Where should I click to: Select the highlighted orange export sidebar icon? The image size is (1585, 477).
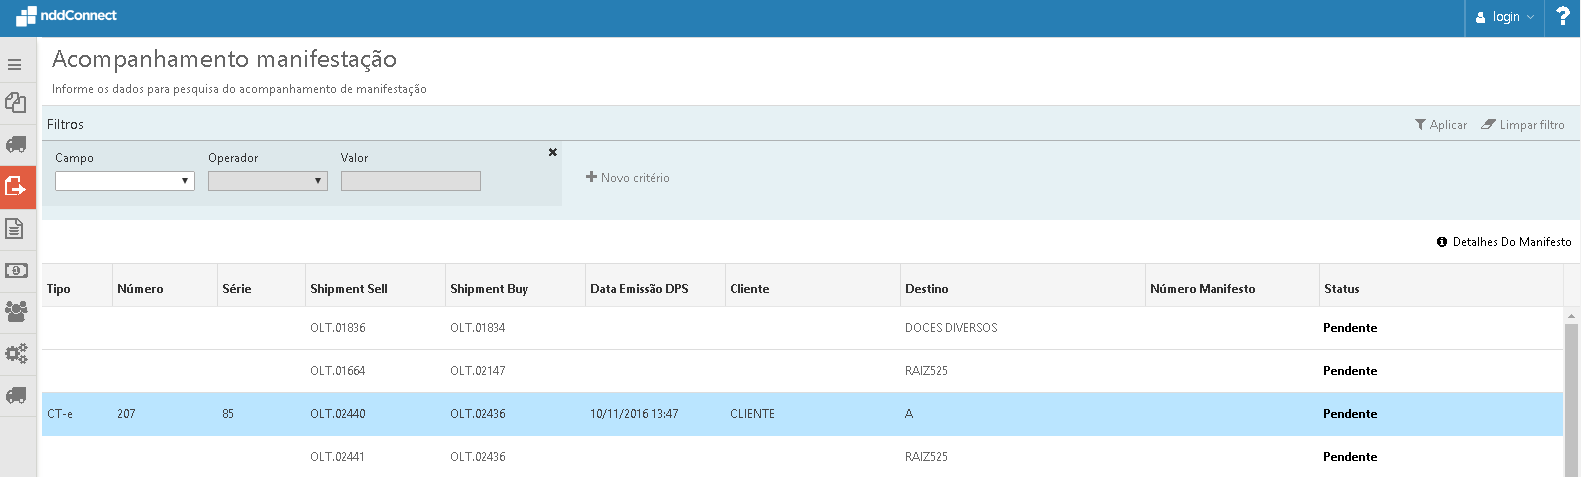tap(16, 186)
